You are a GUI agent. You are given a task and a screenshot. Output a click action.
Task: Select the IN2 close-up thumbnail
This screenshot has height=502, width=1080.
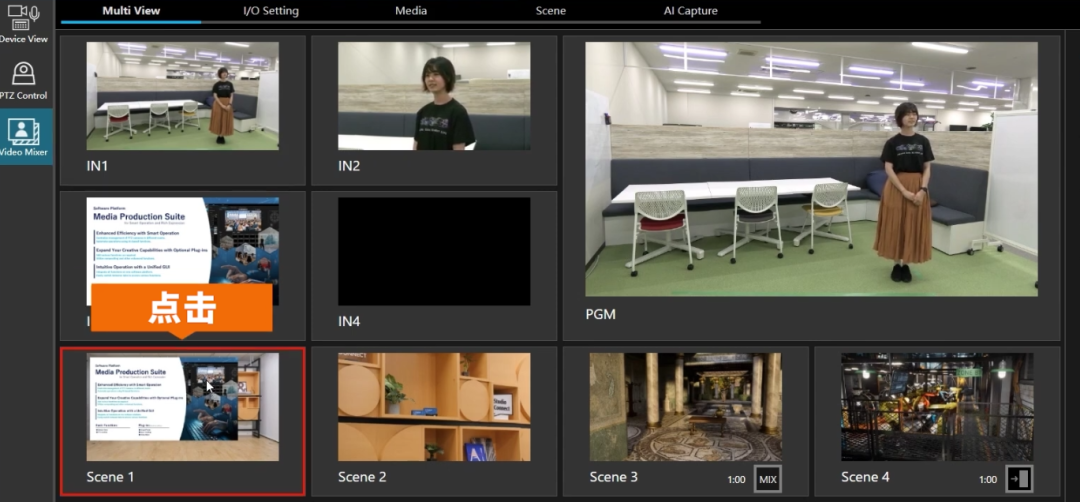[434, 96]
